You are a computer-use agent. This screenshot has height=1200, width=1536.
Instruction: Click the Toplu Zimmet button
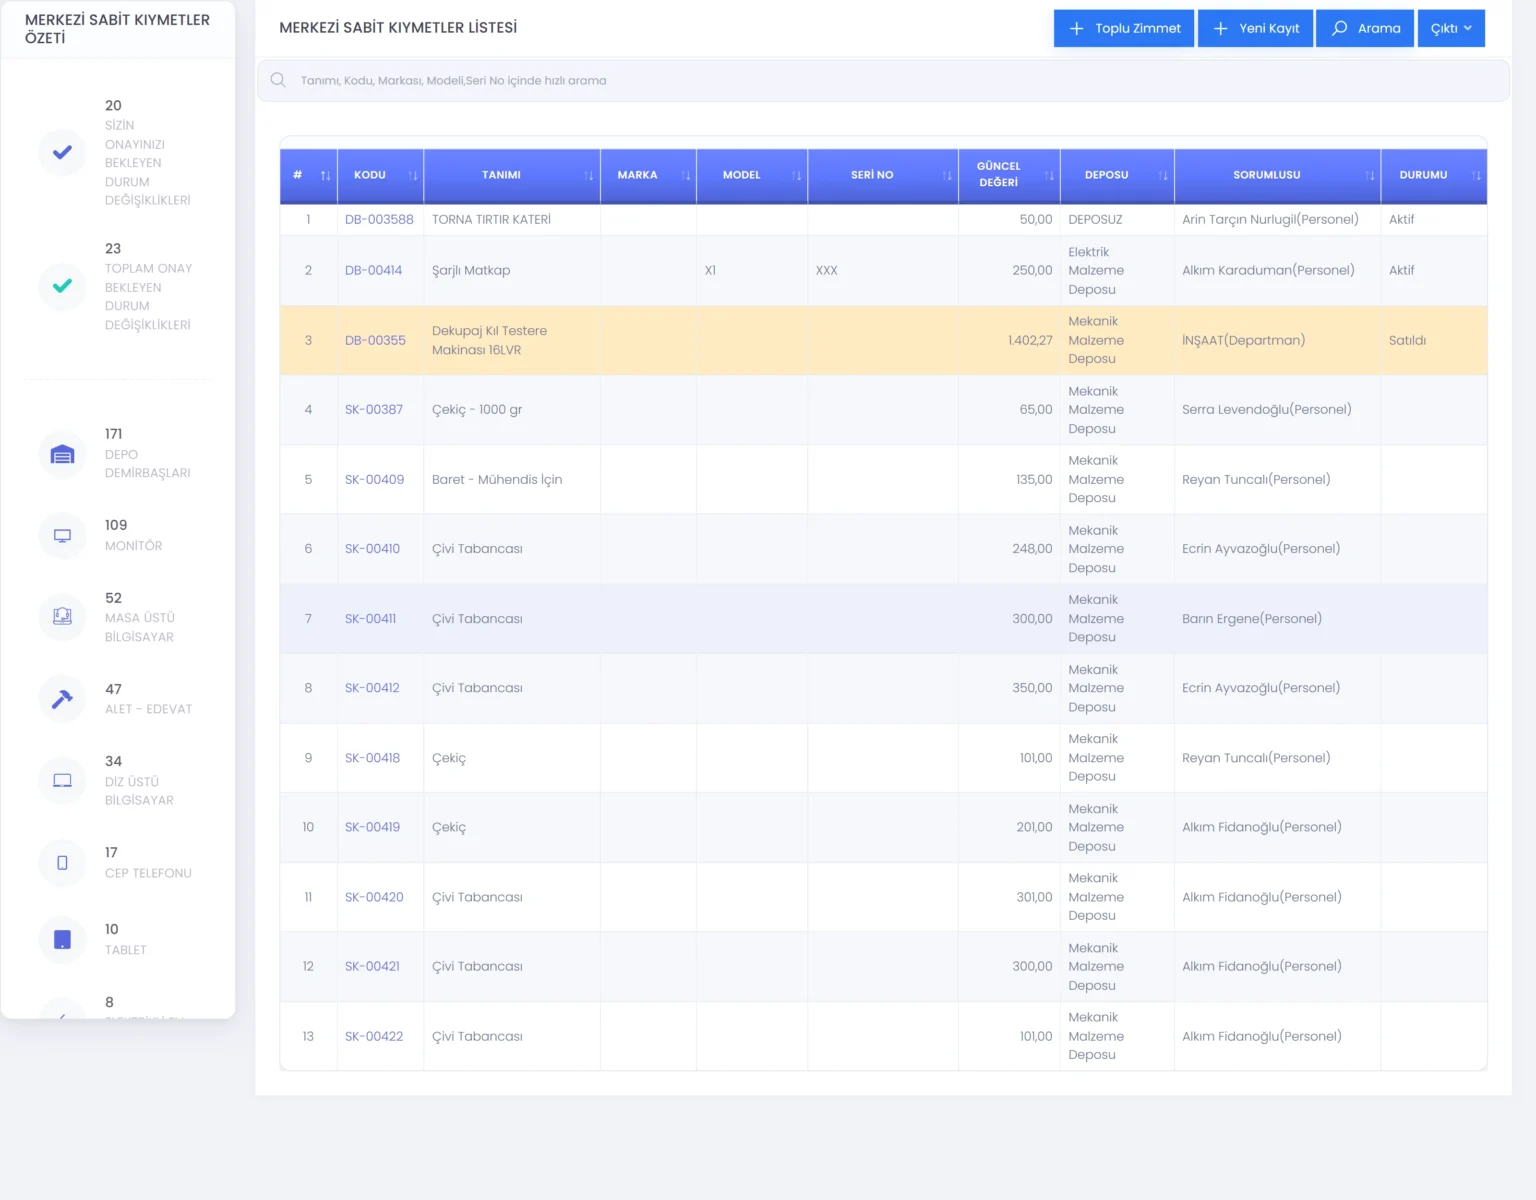point(1124,28)
